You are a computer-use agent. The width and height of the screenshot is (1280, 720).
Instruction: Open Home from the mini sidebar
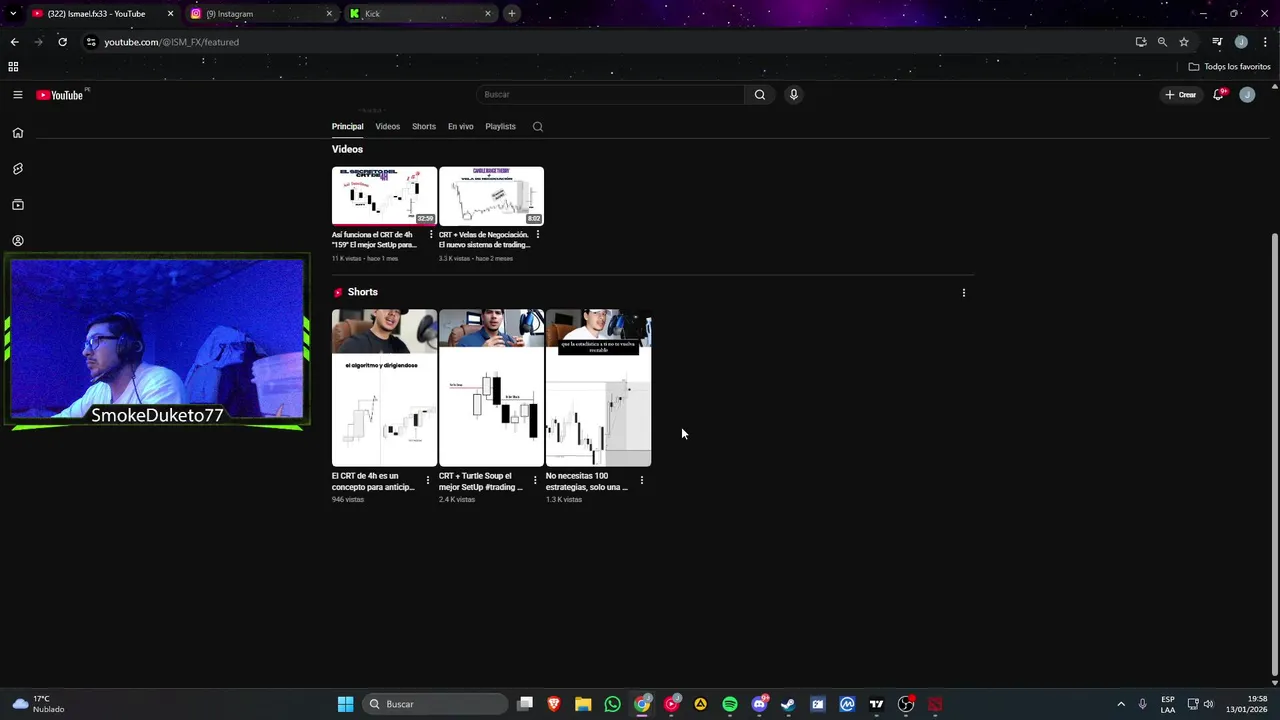(x=17, y=132)
